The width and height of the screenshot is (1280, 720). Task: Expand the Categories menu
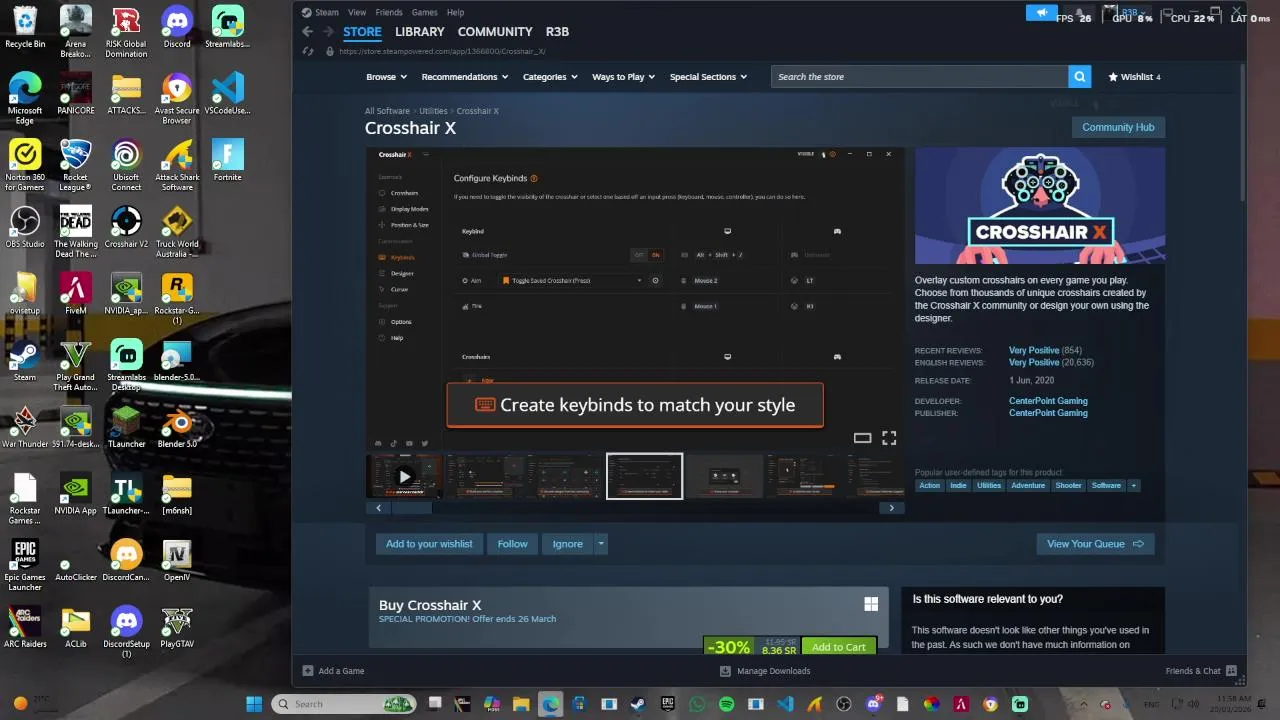click(550, 77)
